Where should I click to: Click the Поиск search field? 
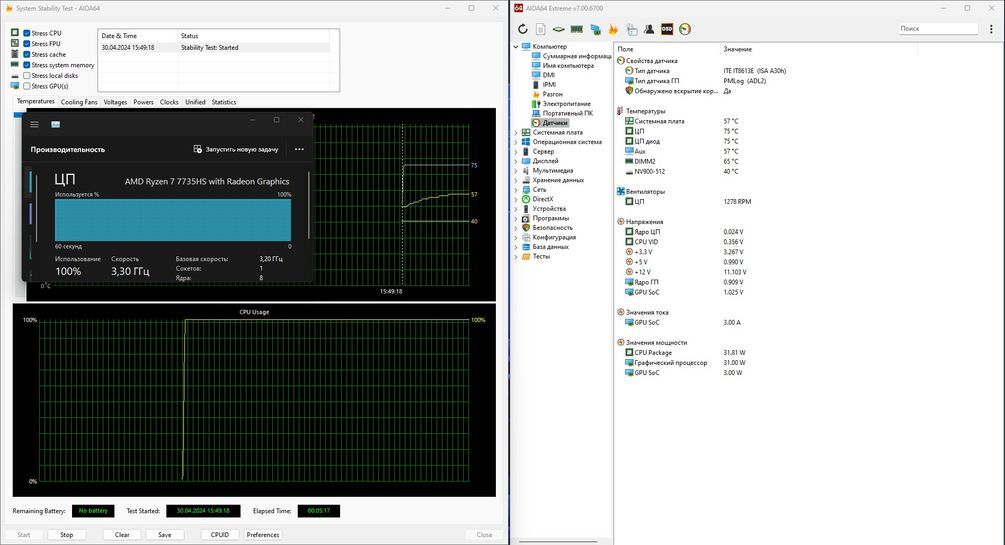click(x=938, y=28)
